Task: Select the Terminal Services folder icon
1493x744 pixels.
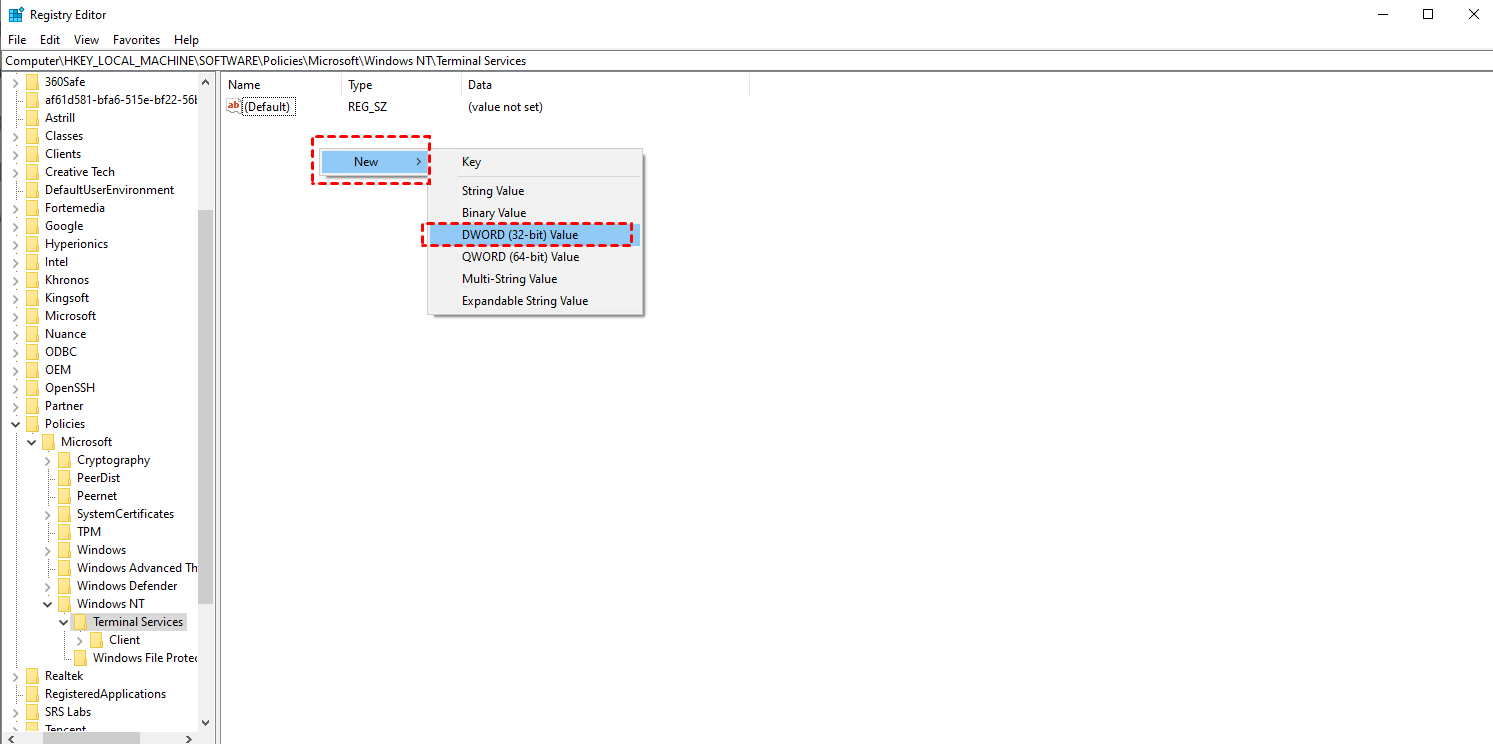Action: (x=81, y=622)
